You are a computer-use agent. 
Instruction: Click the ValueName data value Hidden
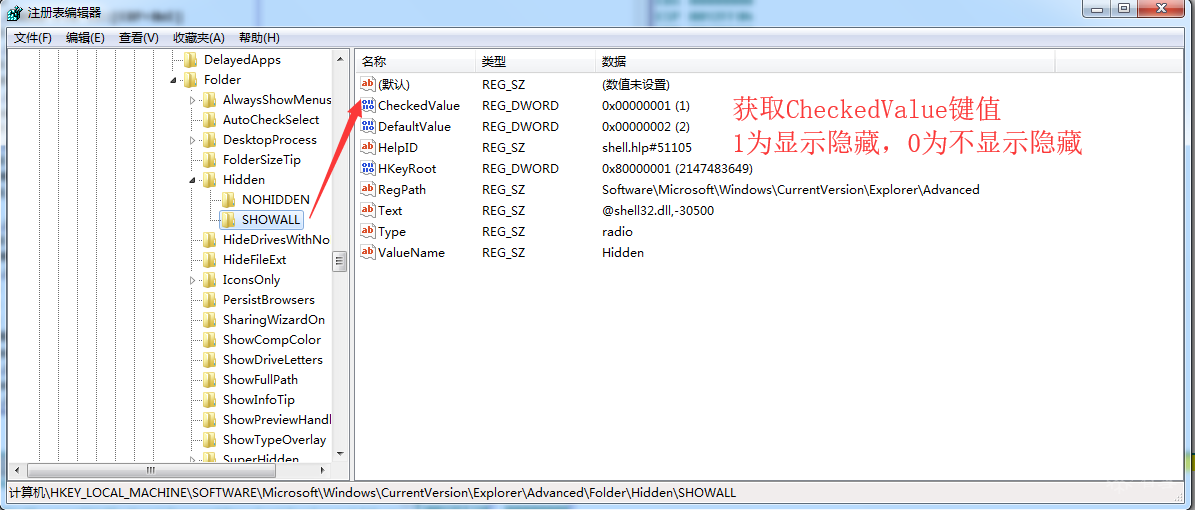tap(623, 252)
